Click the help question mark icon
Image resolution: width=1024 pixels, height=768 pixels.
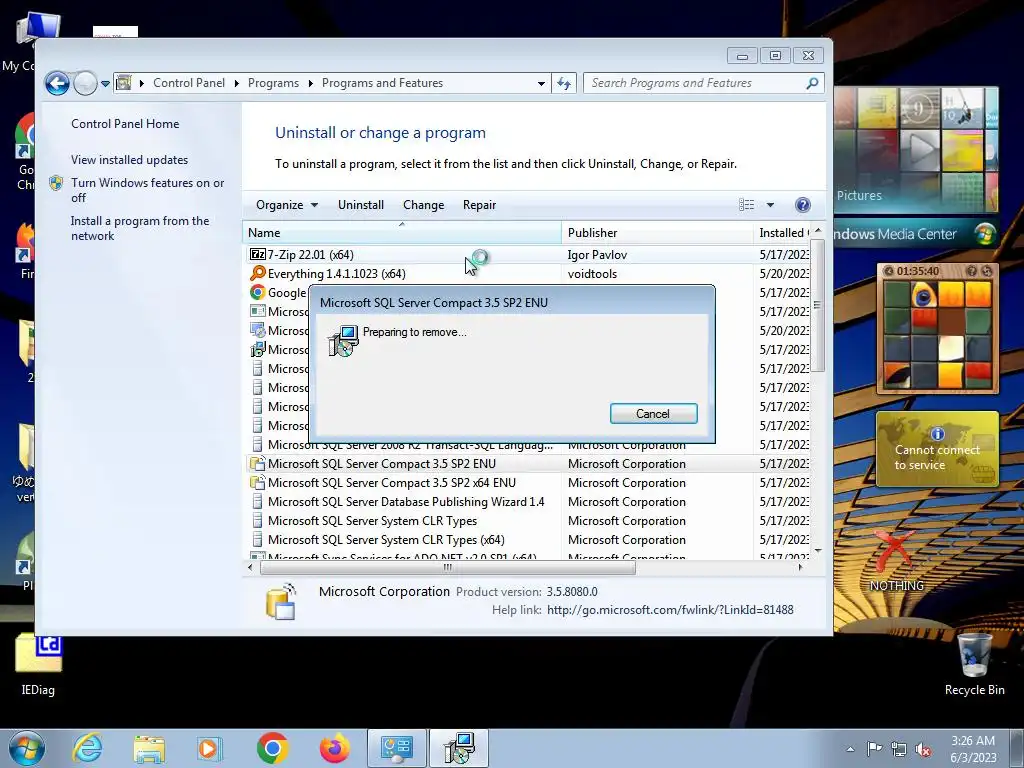pyautogui.click(x=803, y=205)
